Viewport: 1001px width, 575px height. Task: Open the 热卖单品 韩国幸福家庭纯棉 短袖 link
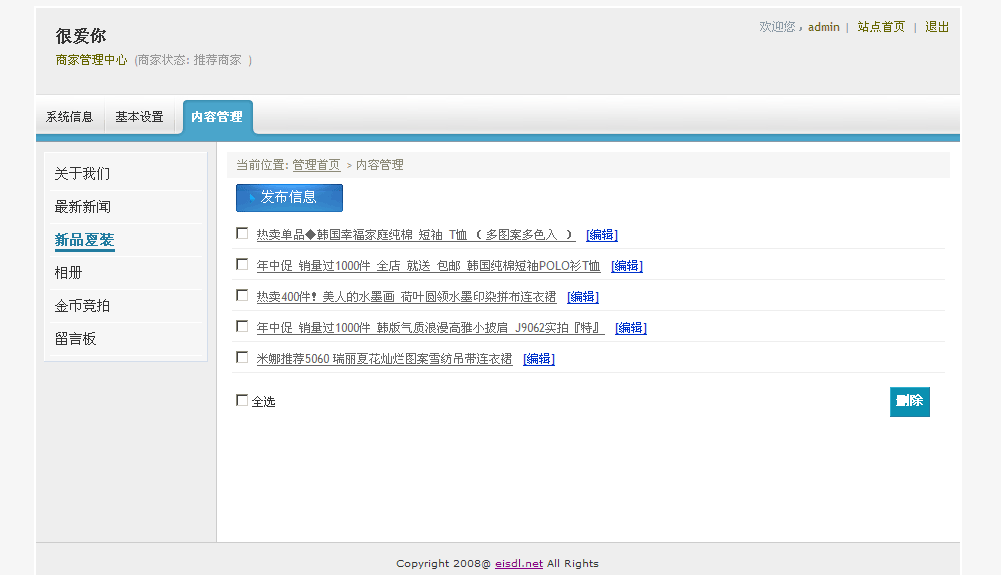[x=416, y=235]
